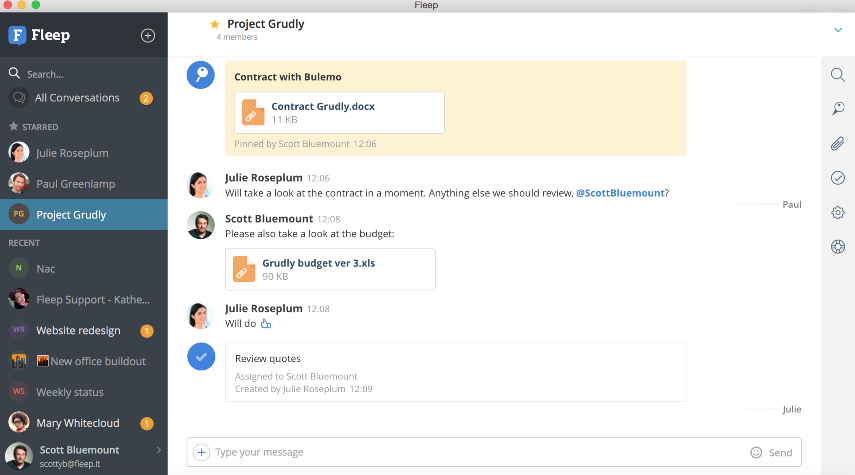This screenshot has height=475, width=855.
Task: Expand the conversation header chevron
Action: (838, 30)
